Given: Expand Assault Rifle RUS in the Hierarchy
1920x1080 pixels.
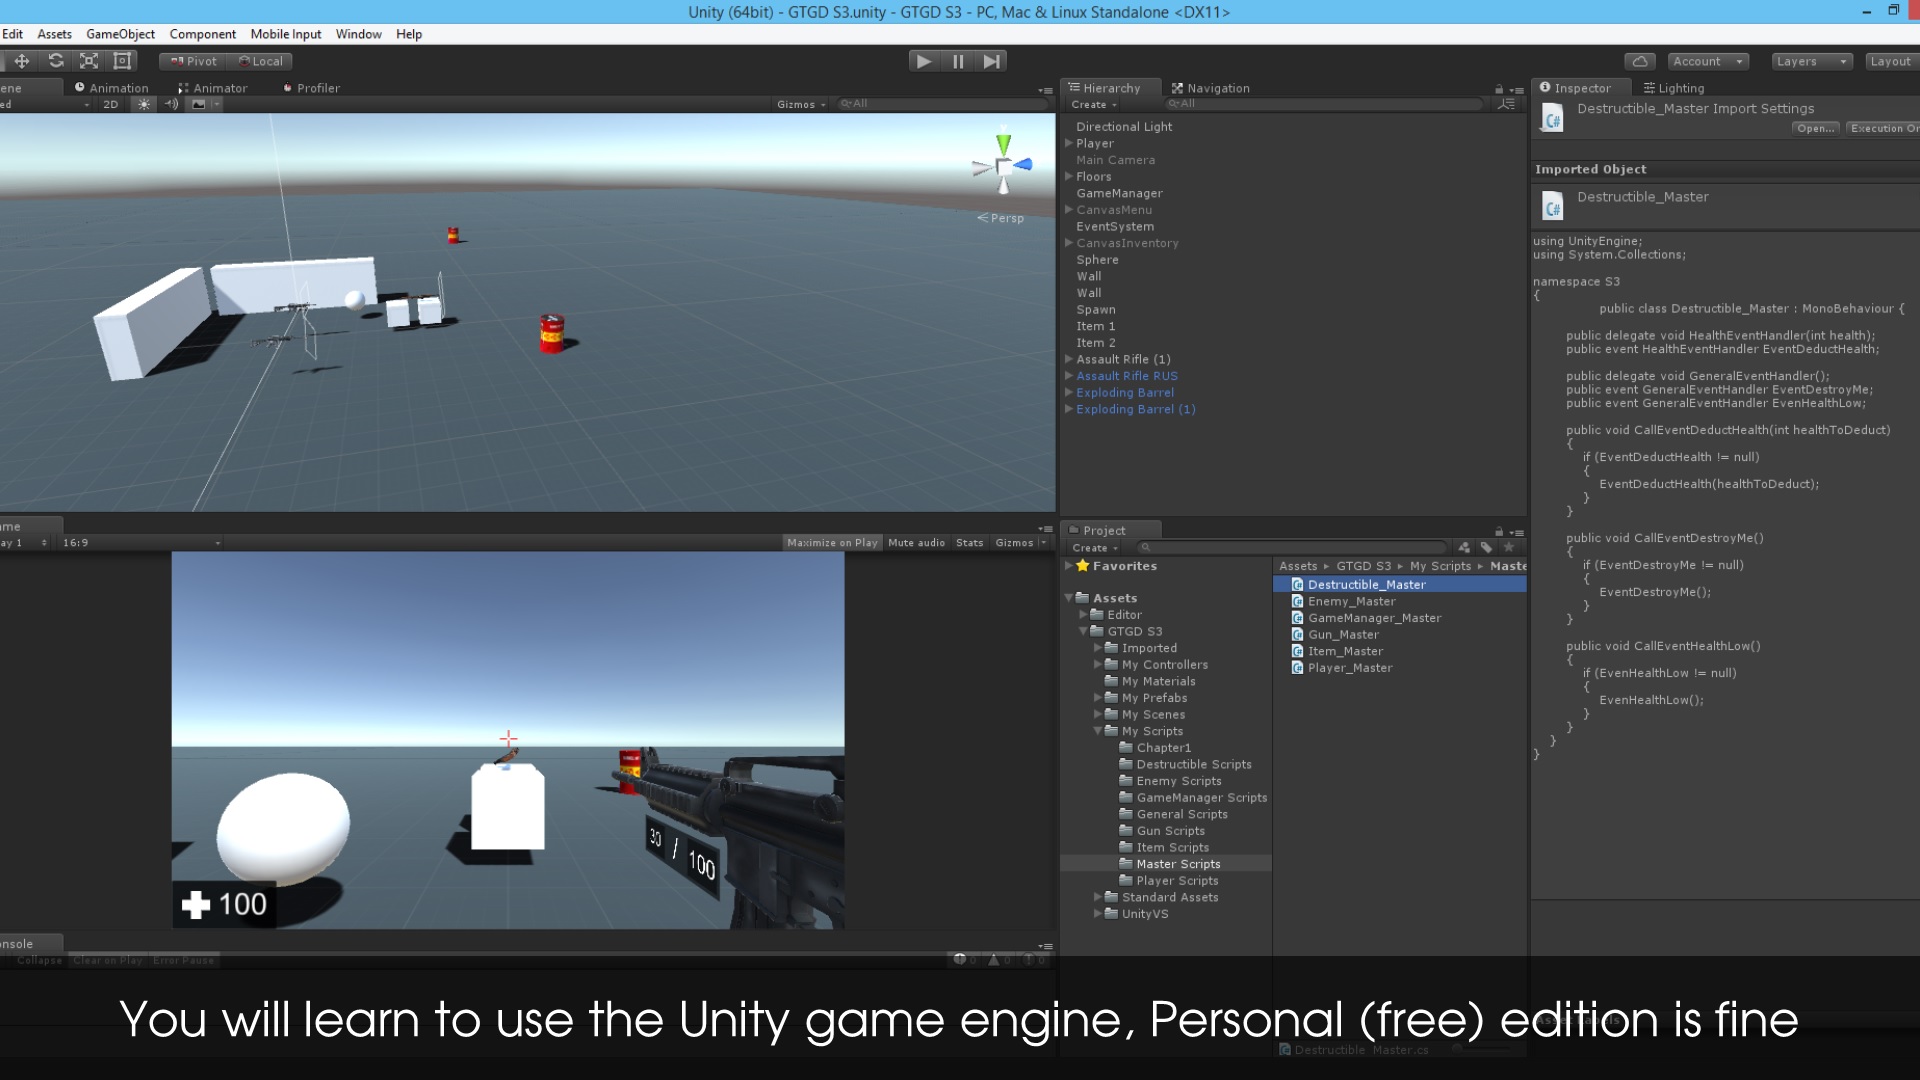Looking at the screenshot, I should [x=1069, y=376].
